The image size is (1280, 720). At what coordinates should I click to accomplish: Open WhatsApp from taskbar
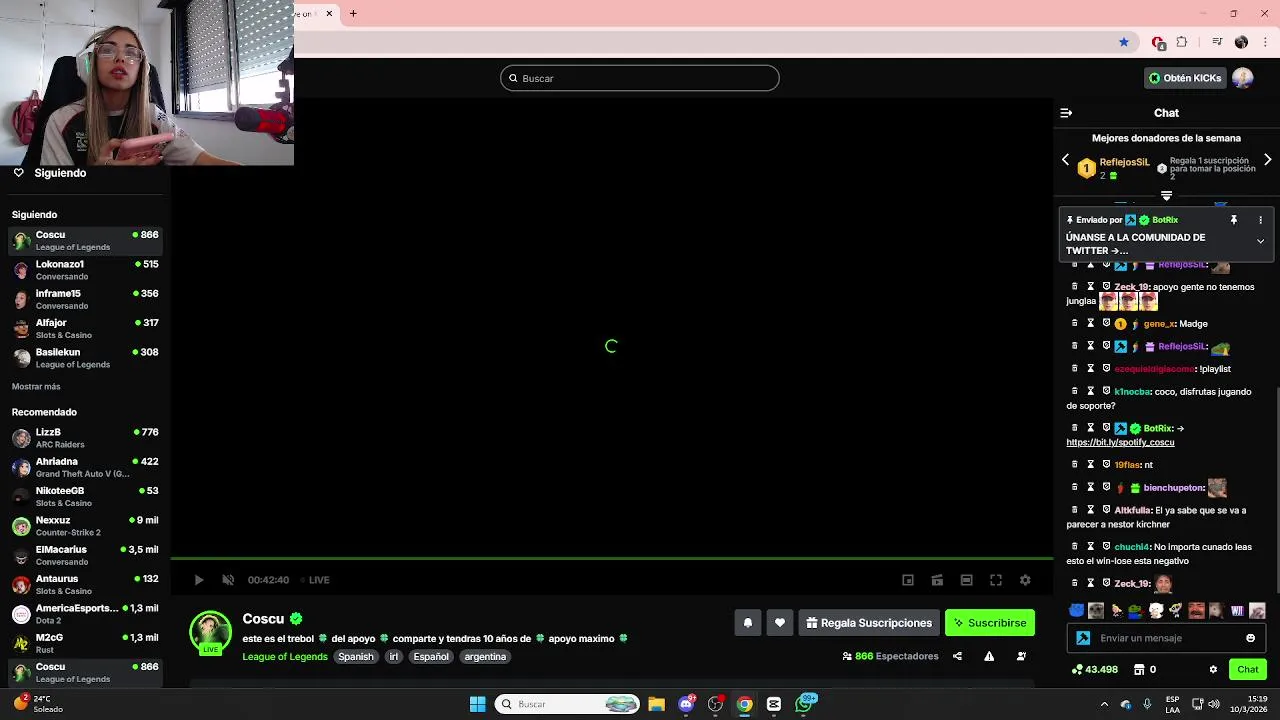coord(803,704)
